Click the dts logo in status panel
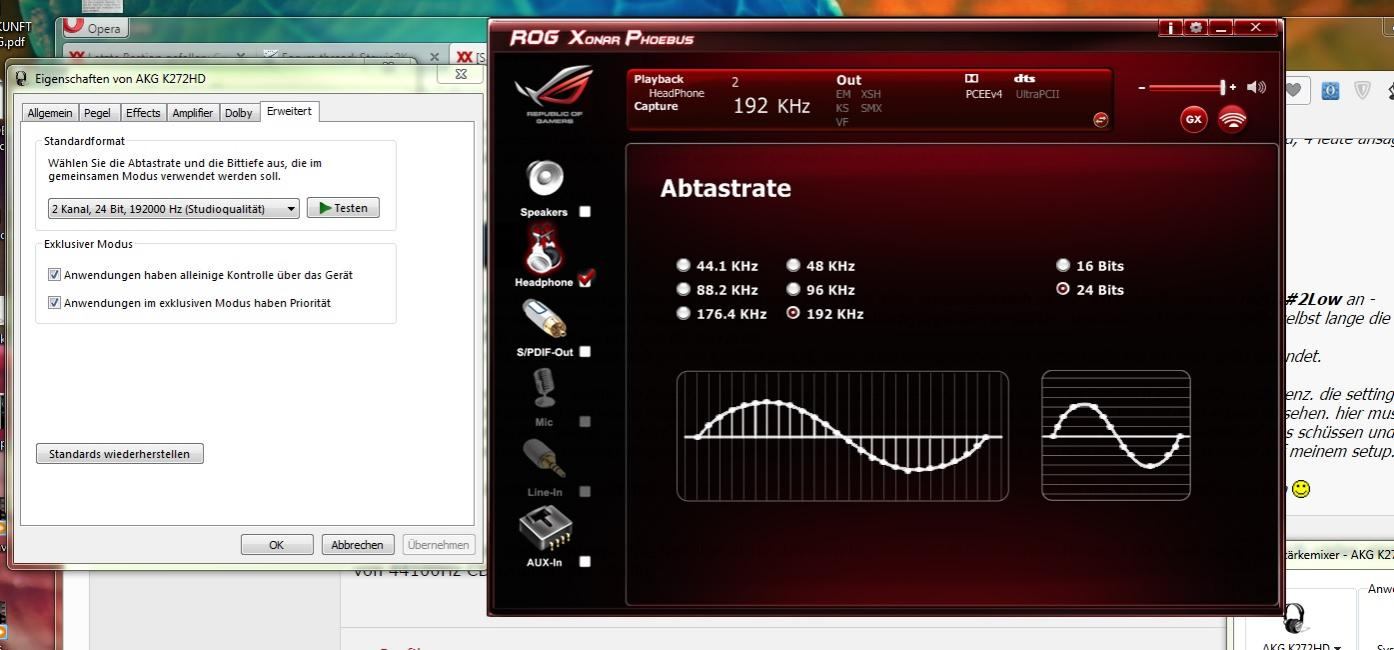The width and height of the screenshot is (1394, 650). (1025, 78)
